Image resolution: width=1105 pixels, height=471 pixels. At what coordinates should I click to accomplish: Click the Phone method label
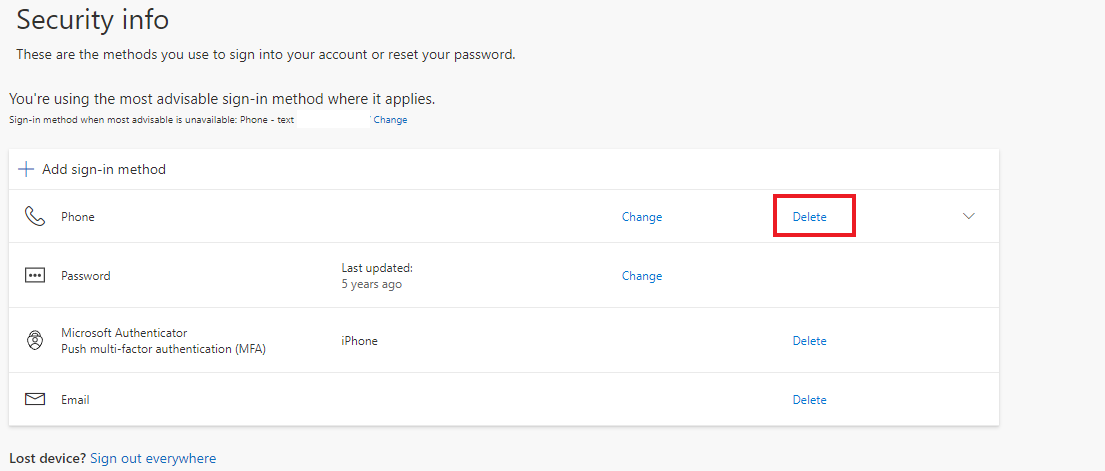point(78,217)
